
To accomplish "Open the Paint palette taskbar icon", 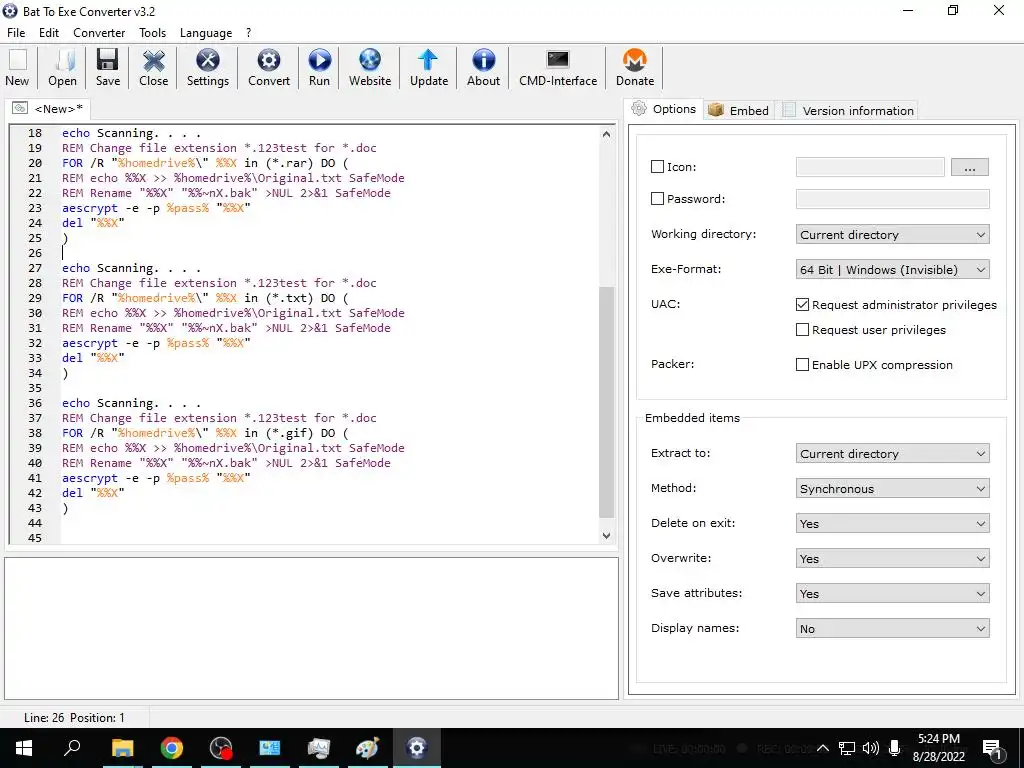I will click(367, 748).
